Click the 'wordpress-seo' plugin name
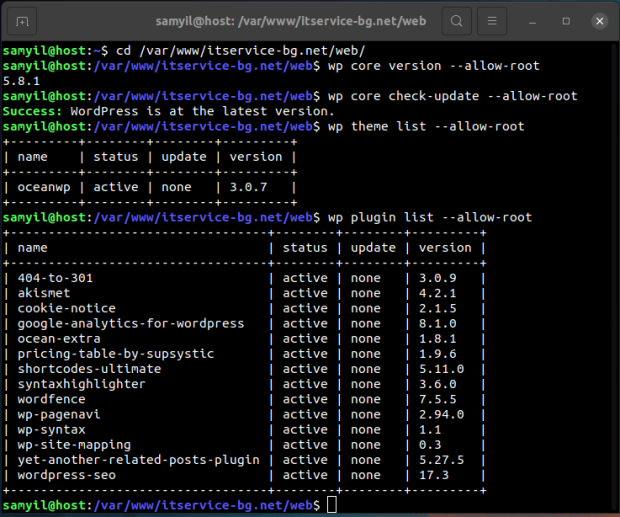Image resolution: width=620 pixels, height=517 pixels. tap(66, 475)
